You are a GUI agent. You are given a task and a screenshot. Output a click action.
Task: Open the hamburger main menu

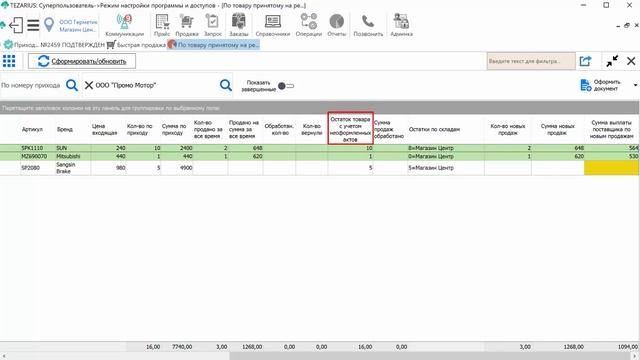tap(33, 25)
